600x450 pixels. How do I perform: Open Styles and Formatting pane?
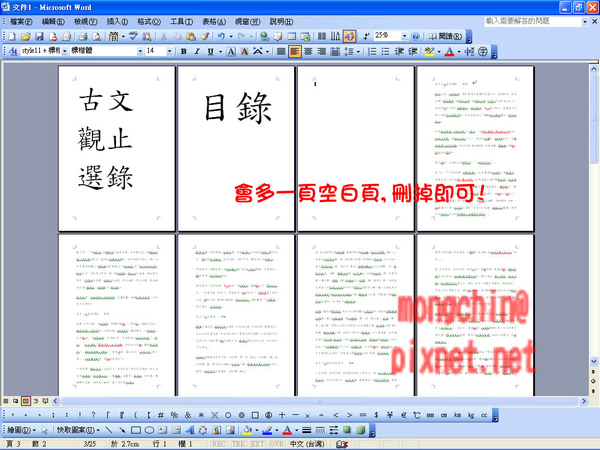(x=13, y=51)
